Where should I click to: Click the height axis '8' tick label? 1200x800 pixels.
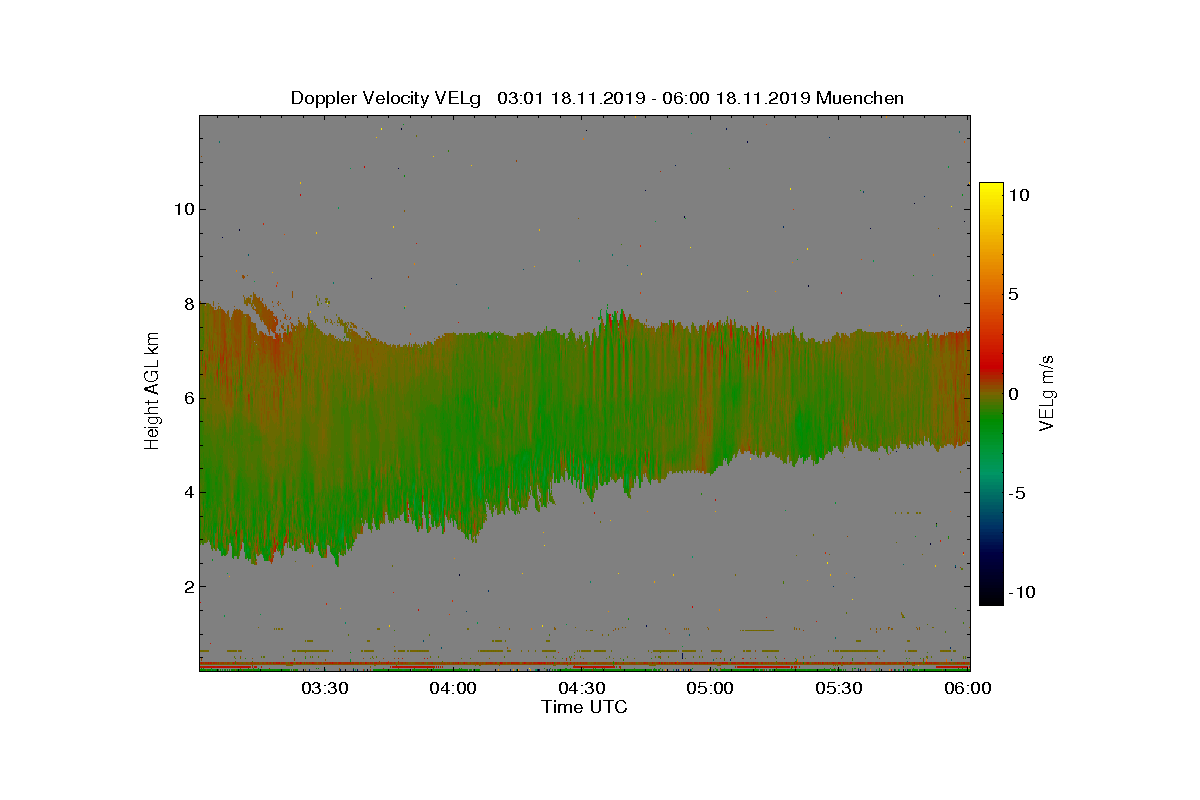coord(188,303)
